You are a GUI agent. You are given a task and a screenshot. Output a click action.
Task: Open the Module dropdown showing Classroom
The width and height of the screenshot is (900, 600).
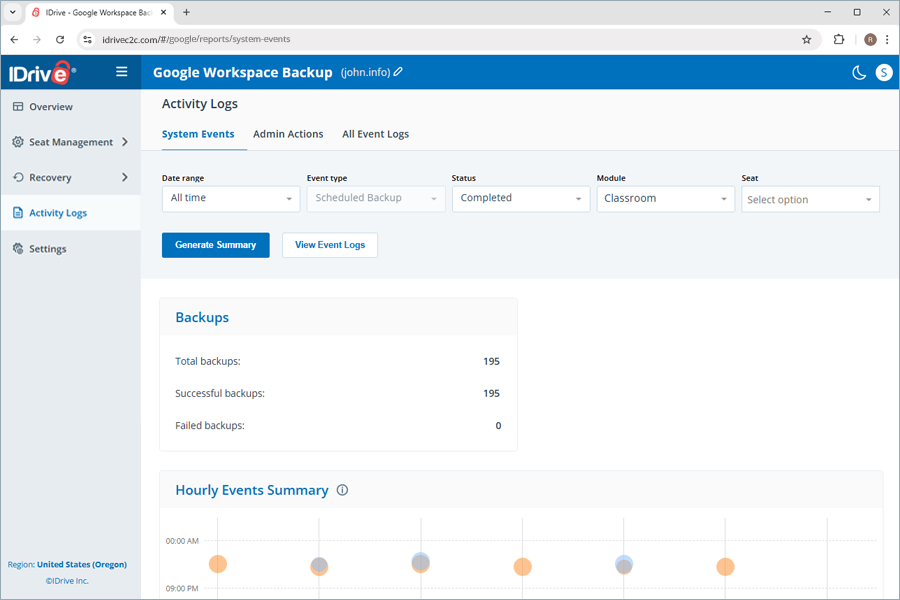[665, 199]
